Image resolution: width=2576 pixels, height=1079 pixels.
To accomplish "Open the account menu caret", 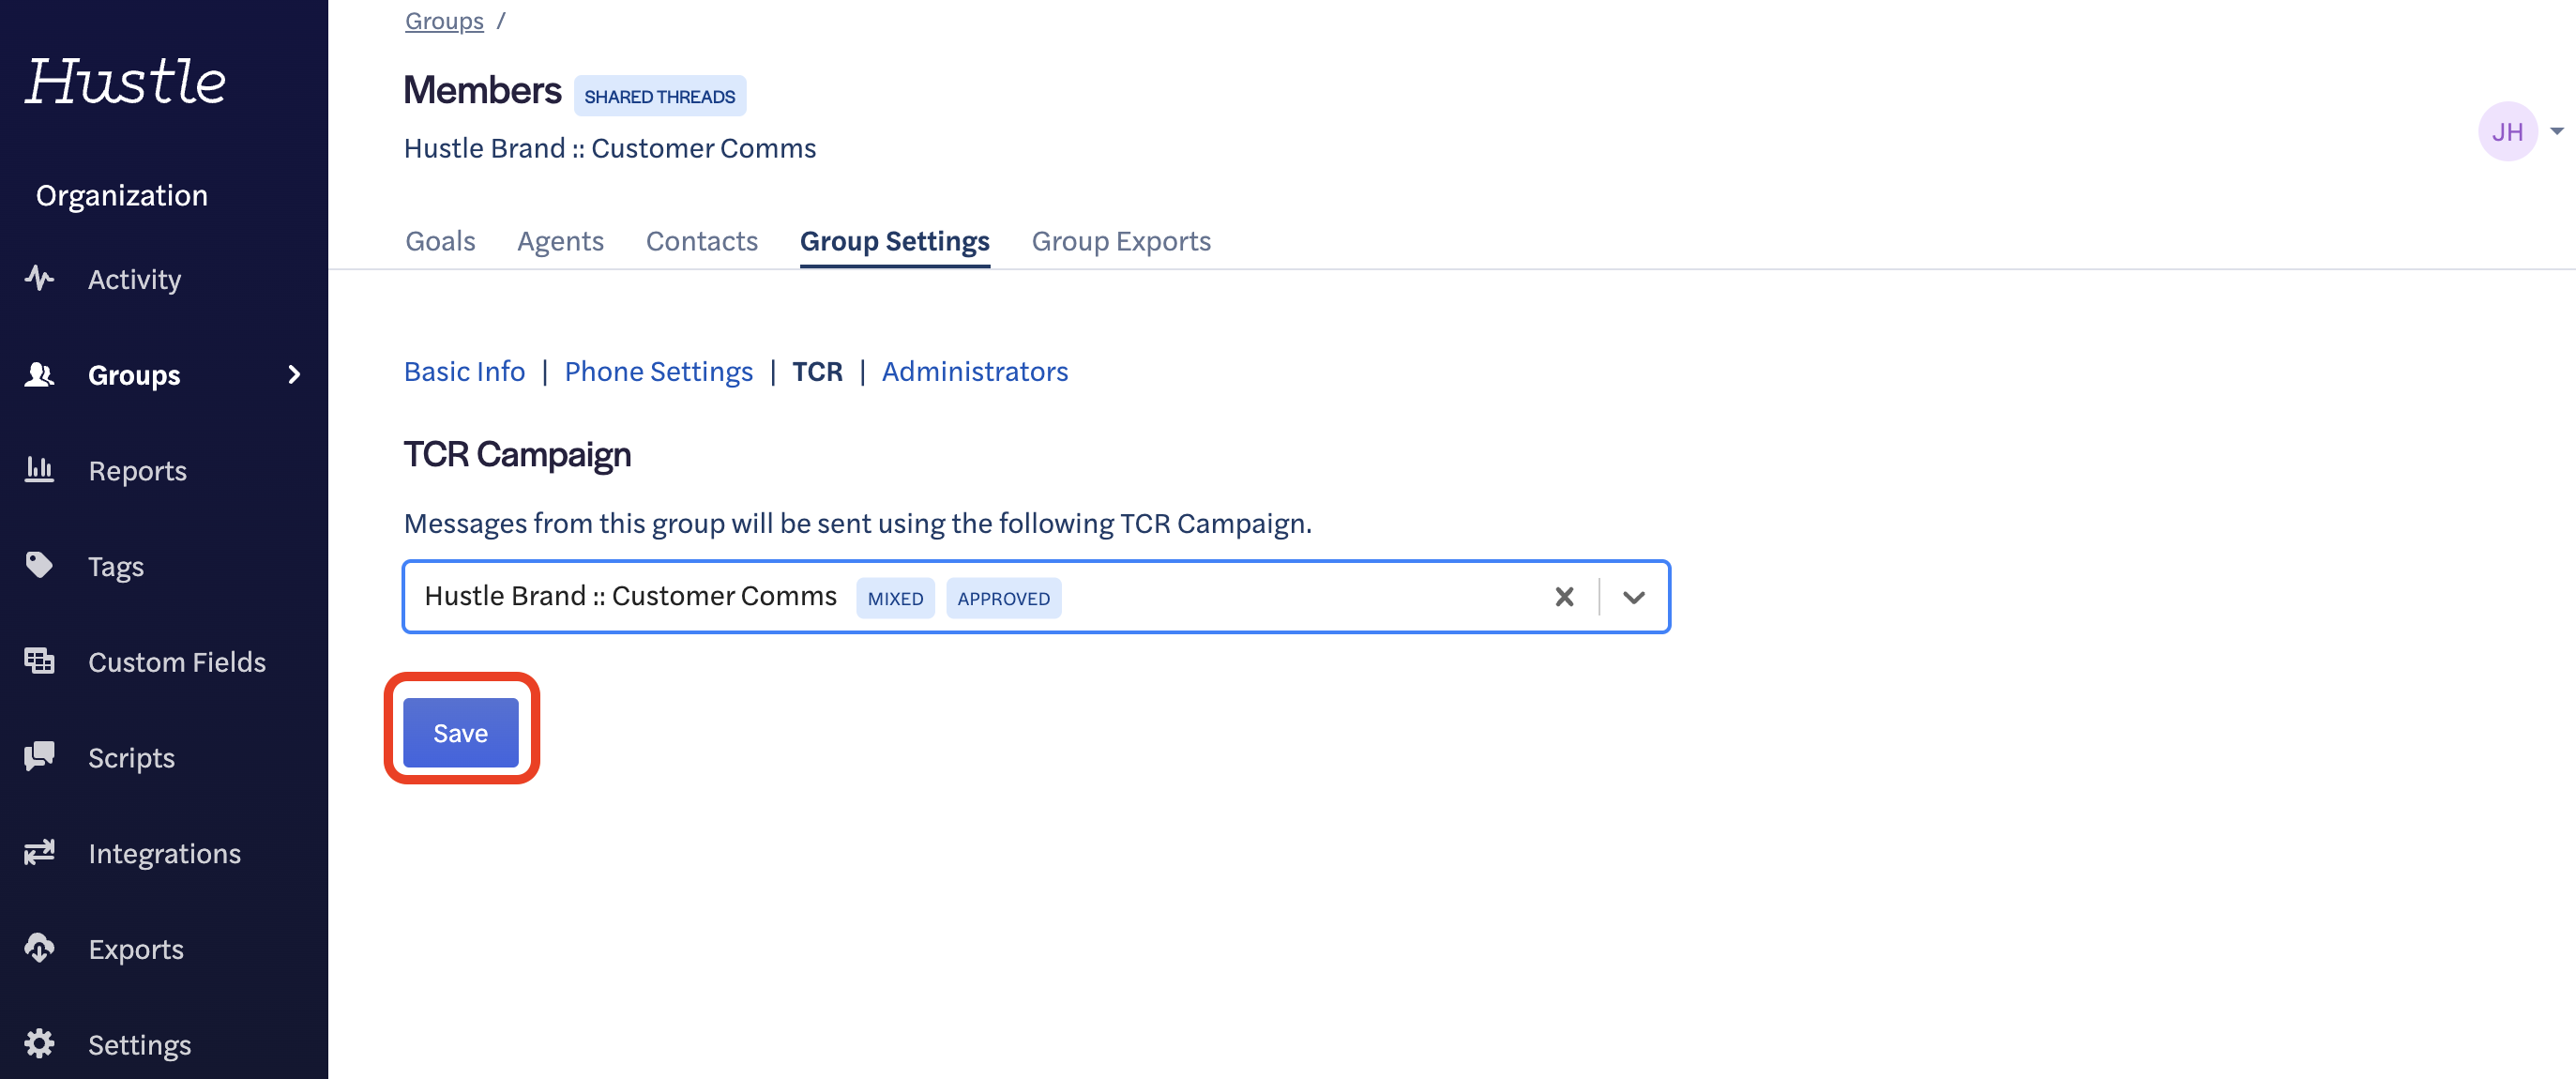I will click(2556, 131).
